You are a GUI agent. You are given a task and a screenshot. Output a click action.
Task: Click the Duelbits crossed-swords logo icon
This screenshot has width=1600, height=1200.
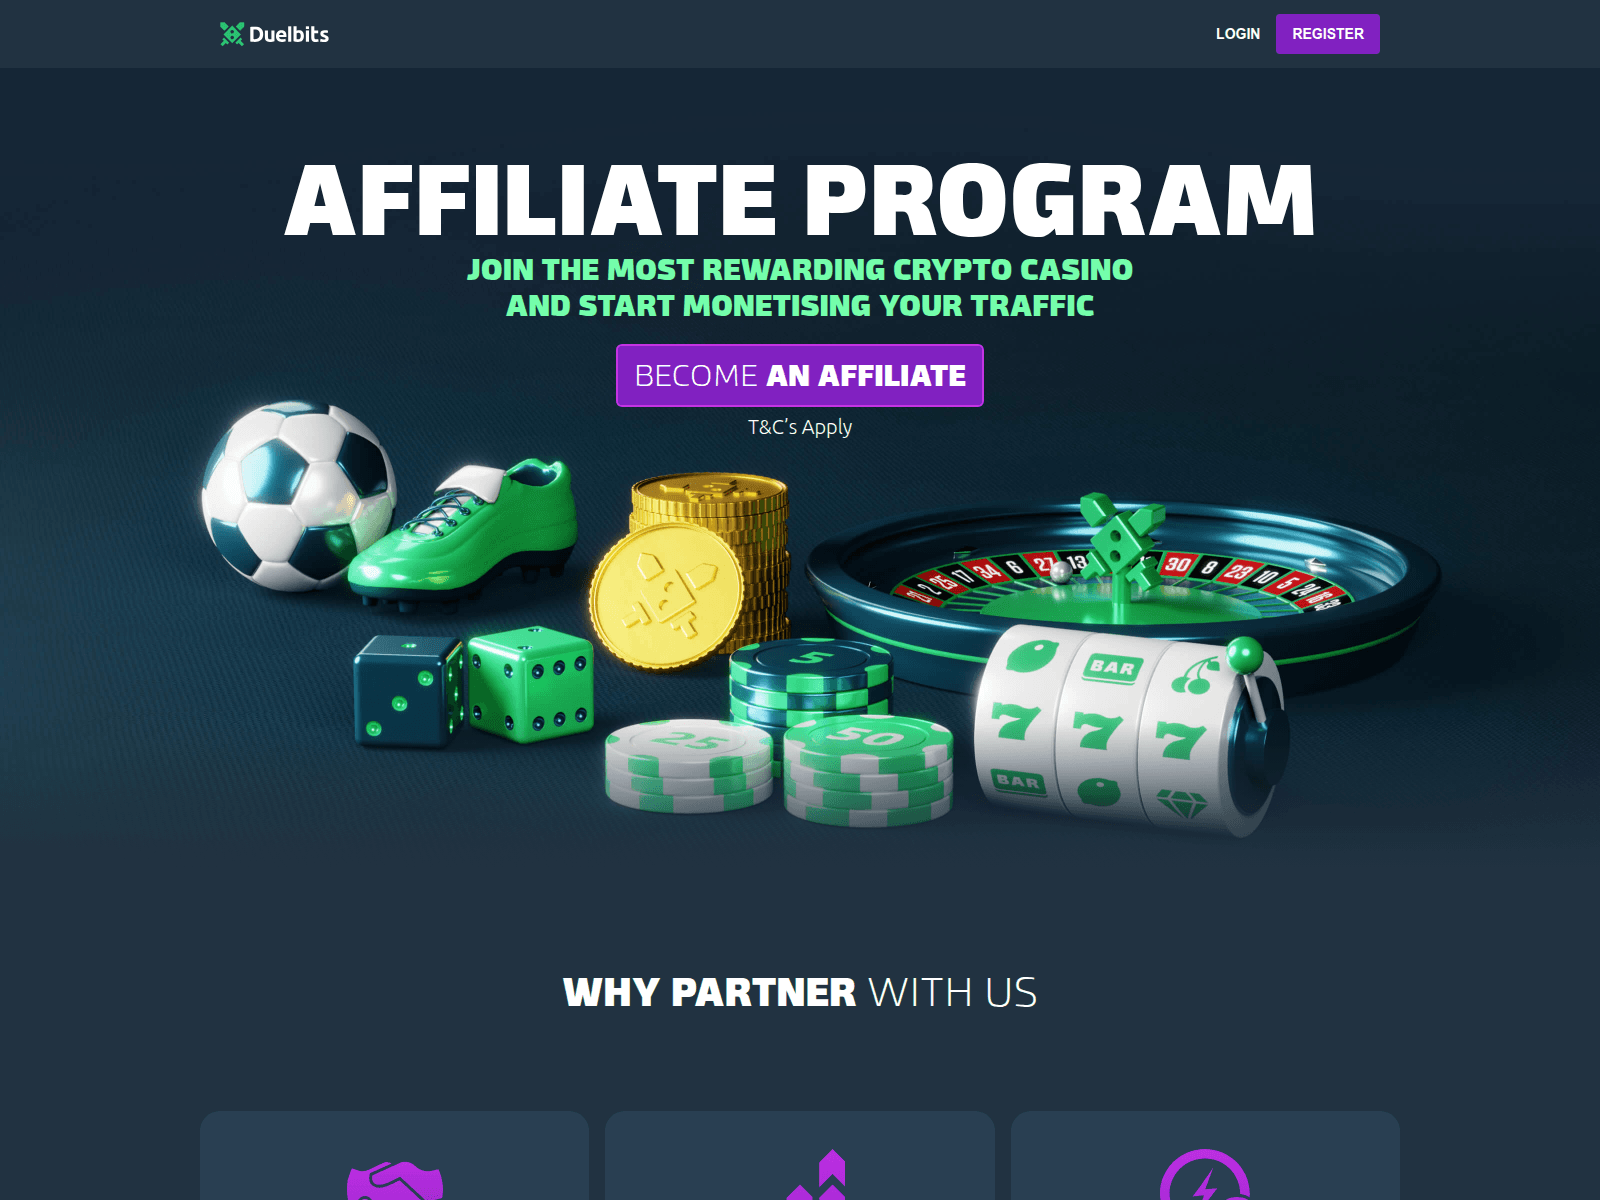pyautogui.click(x=232, y=34)
